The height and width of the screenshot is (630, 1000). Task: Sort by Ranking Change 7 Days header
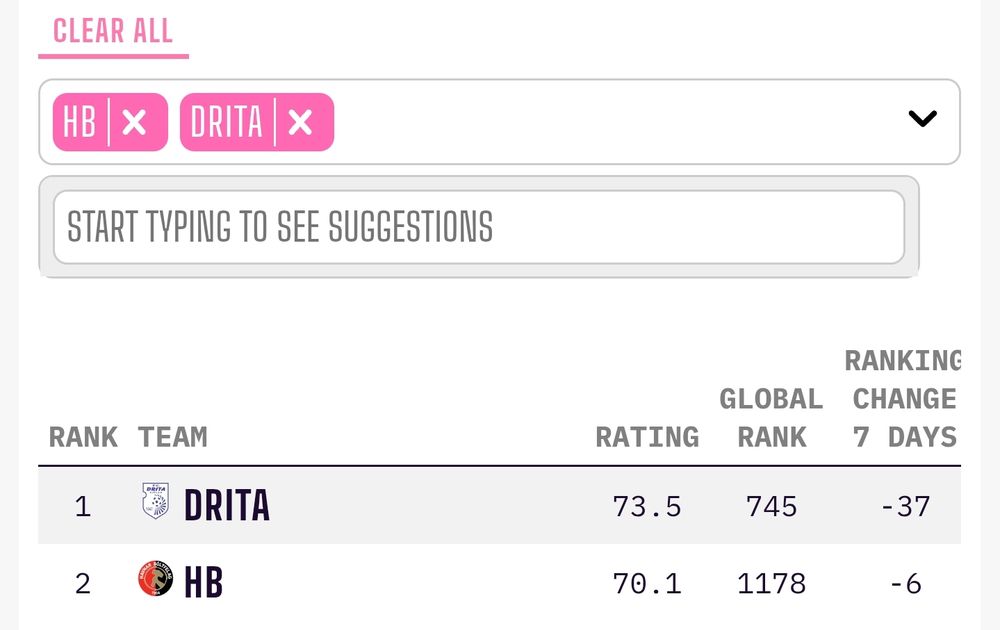904,399
